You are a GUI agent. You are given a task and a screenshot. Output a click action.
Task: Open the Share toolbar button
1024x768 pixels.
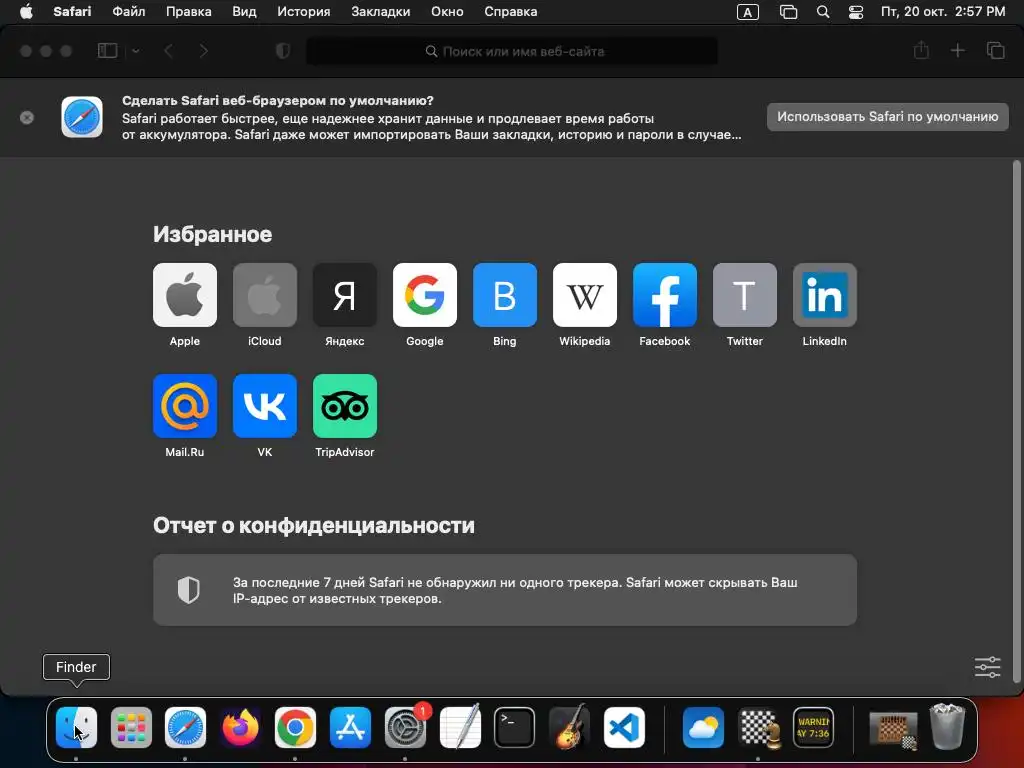(921, 50)
